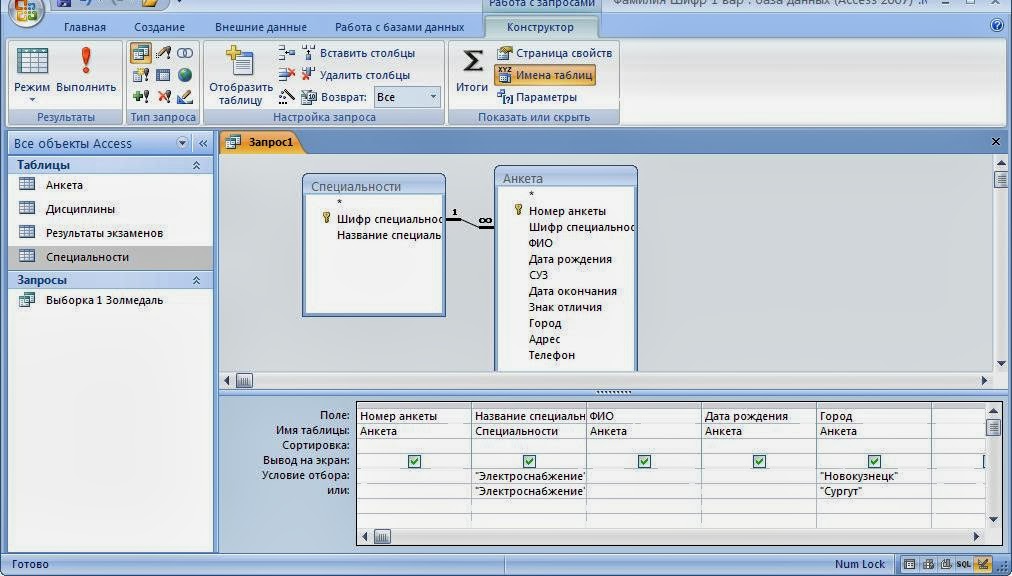
Task: Open the Внешние данные ribbon tab
Action: point(260,27)
